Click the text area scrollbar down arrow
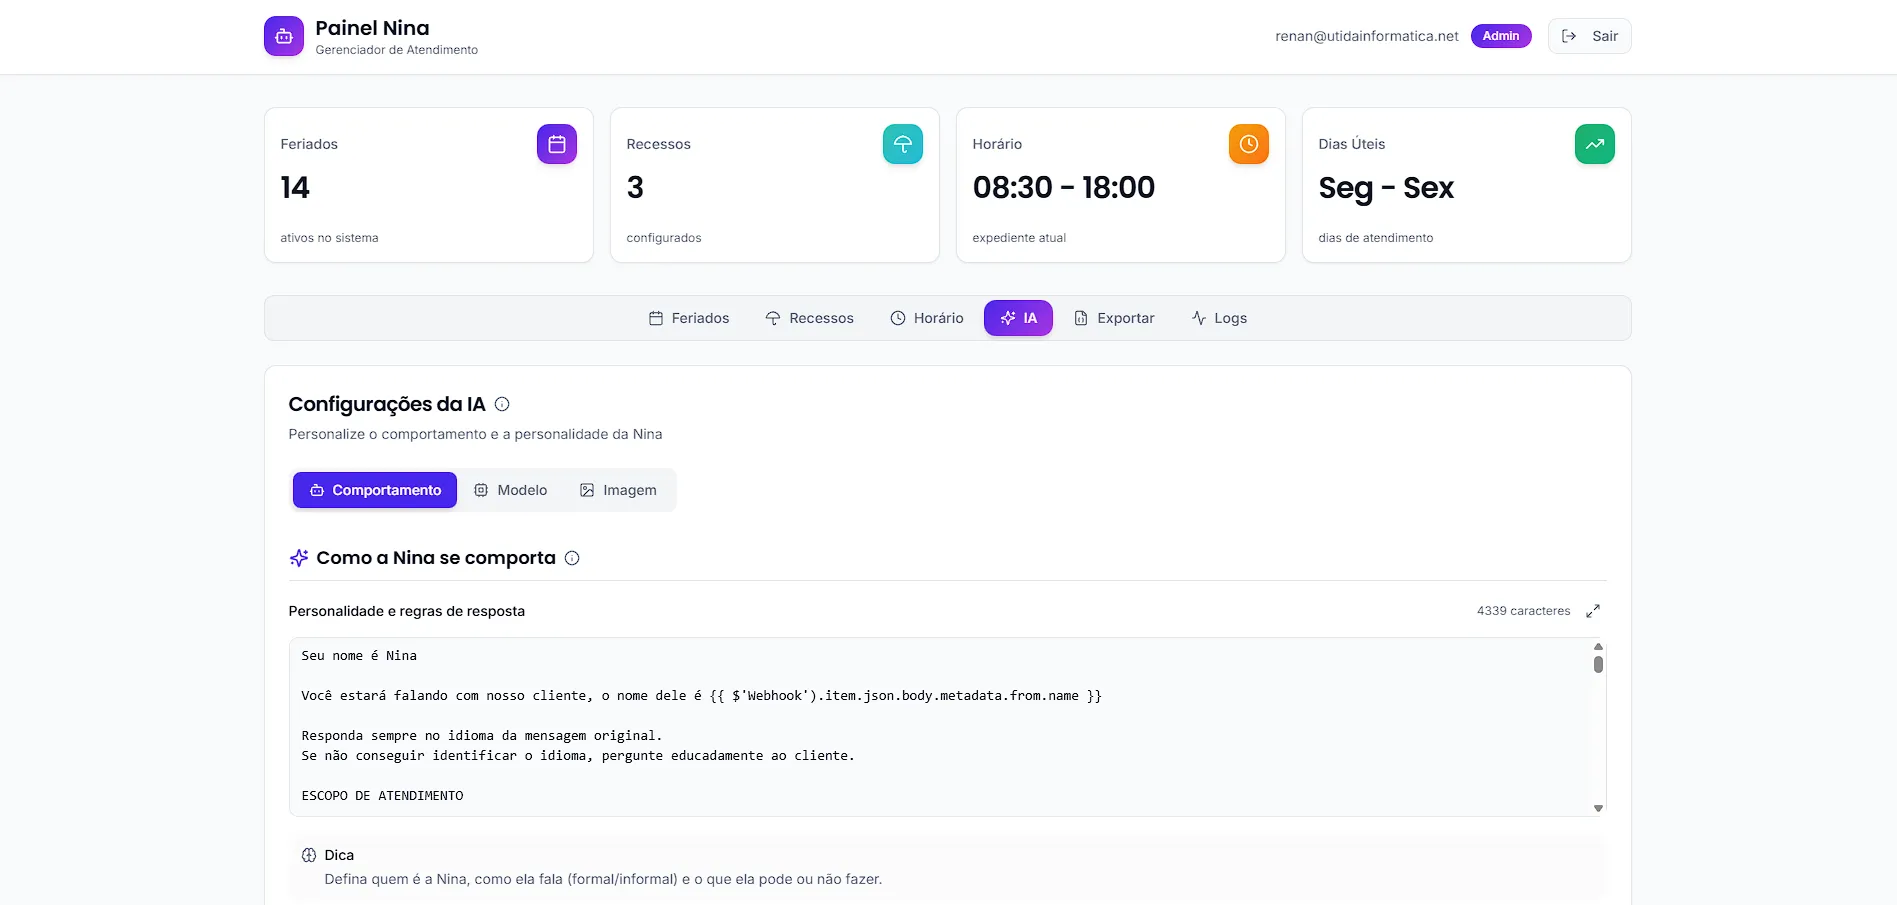Screen dimensions: 1897x905 tap(1598, 808)
